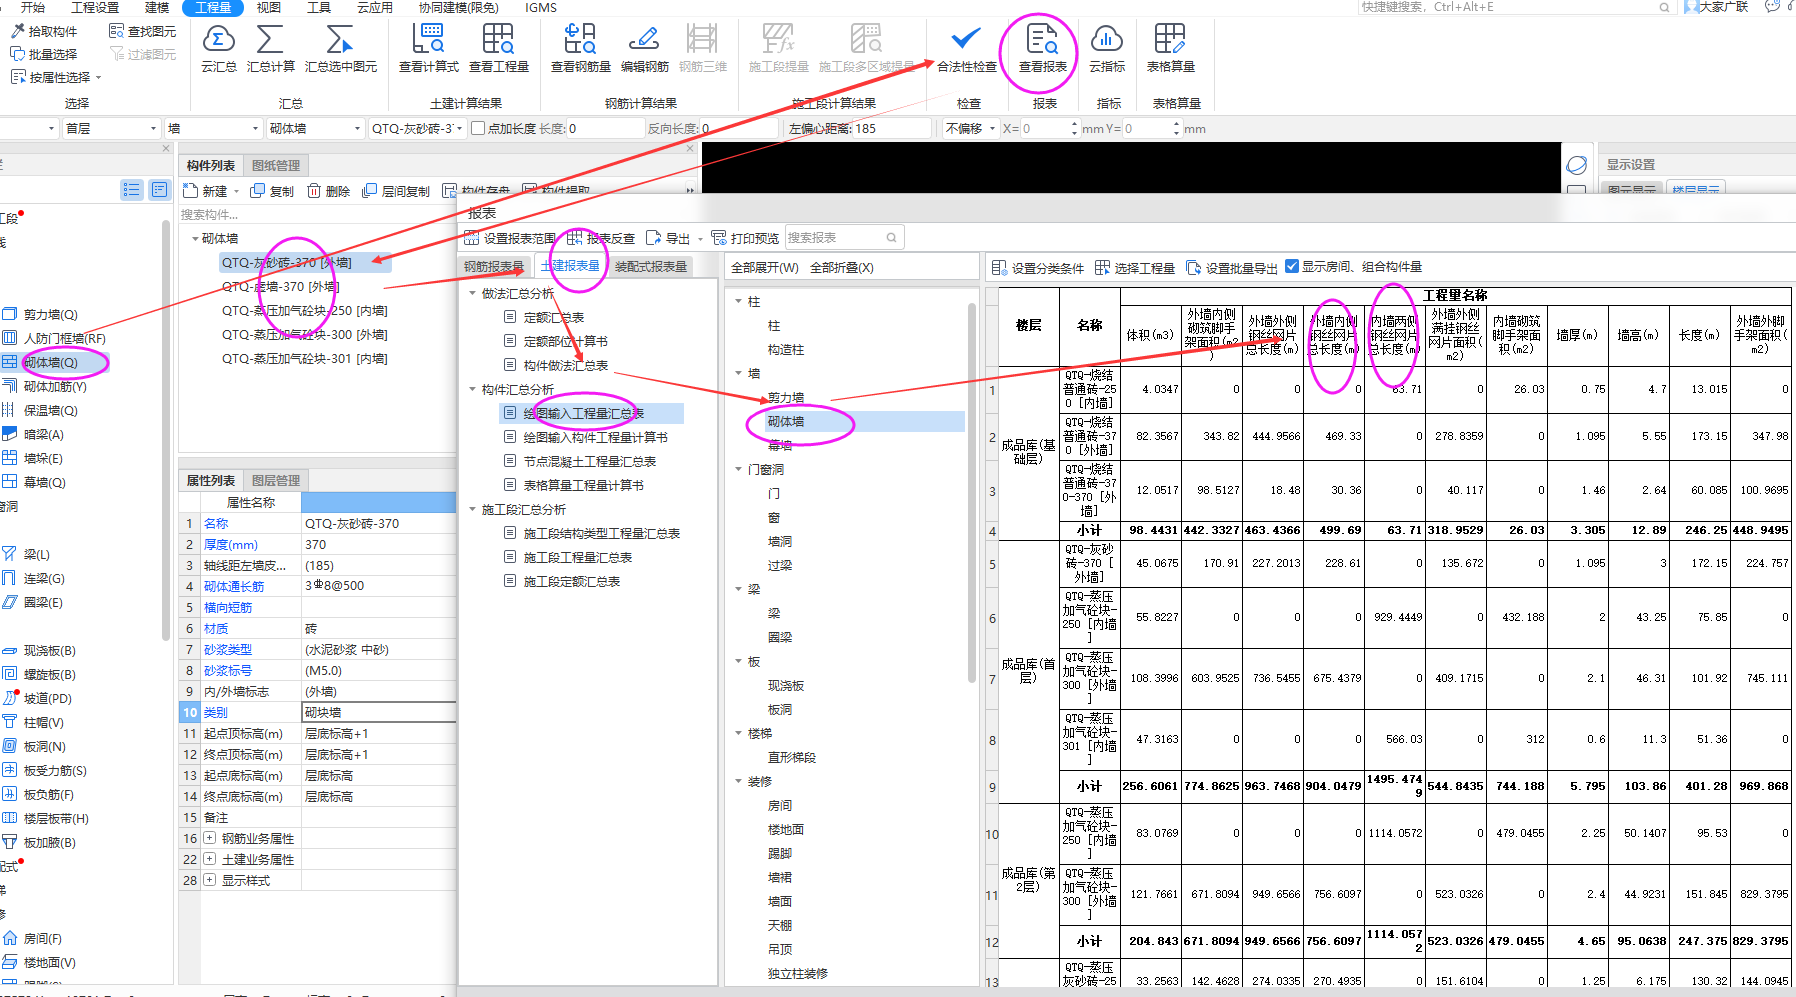The image size is (1796, 997).
Task: Click the 左偏心距离 input field
Action: click(x=891, y=128)
